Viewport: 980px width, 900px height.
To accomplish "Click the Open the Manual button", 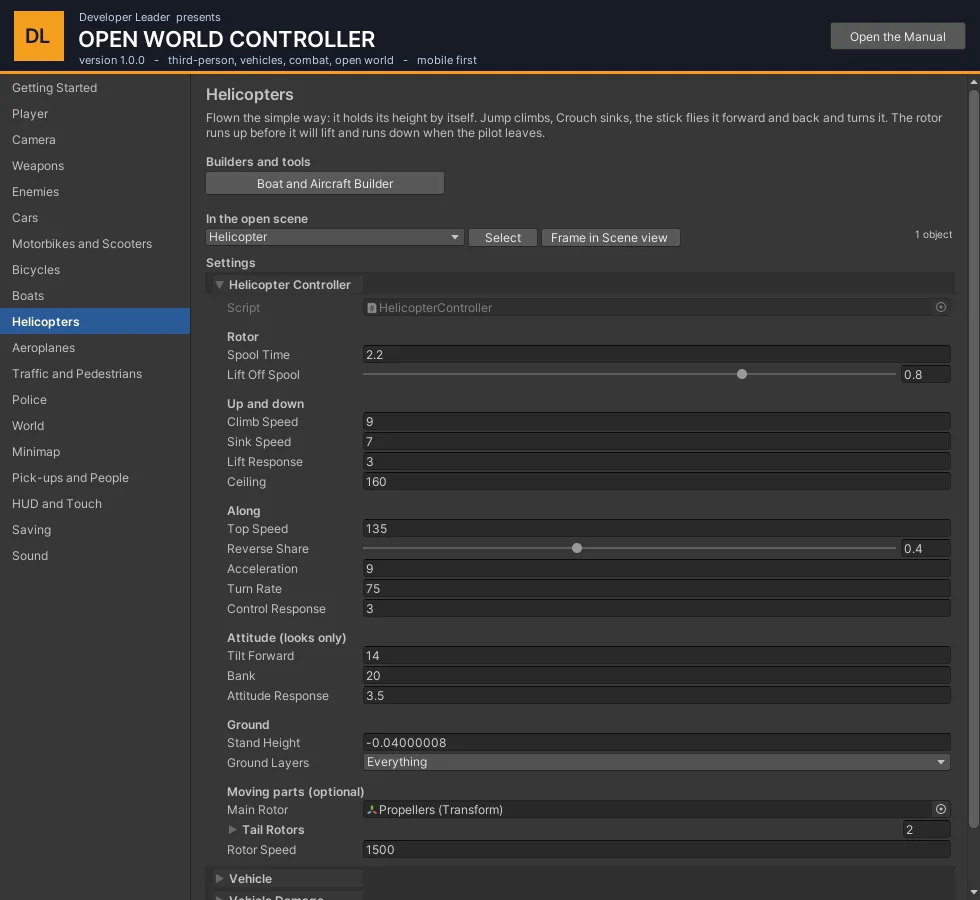I will (x=898, y=36).
